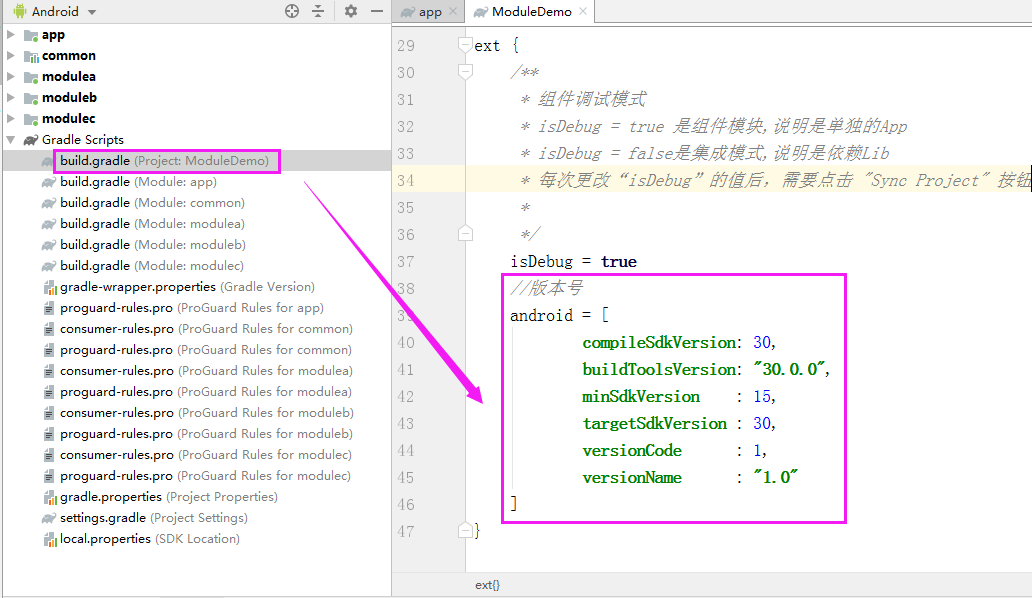Close the app editor tab
1032x598 pixels.
(453, 11)
